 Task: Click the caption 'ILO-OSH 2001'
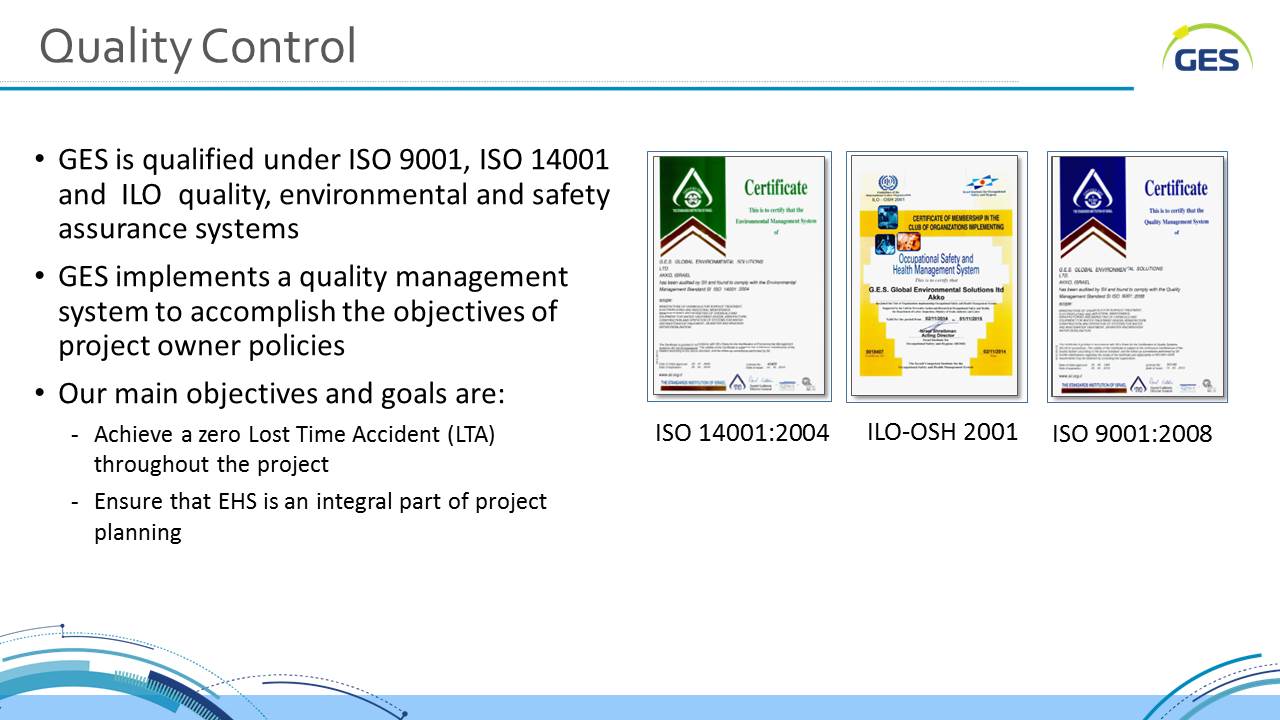click(x=942, y=432)
